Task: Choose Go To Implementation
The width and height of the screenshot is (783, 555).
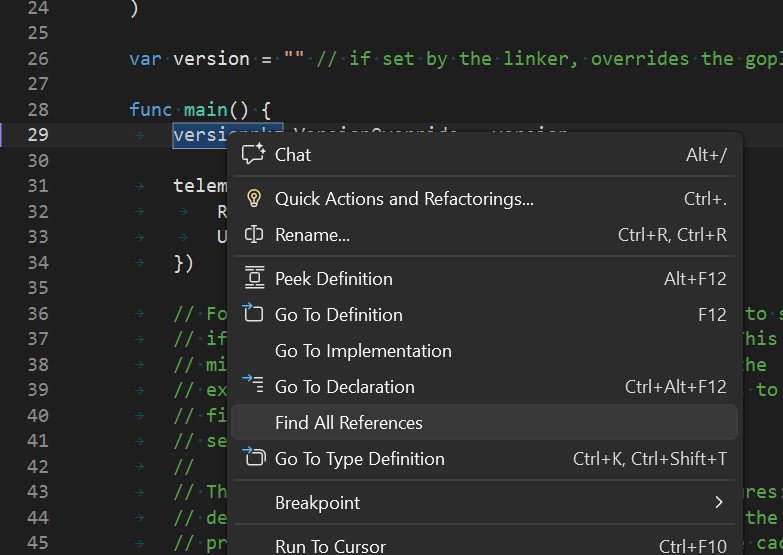Action: tap(484, 351)
